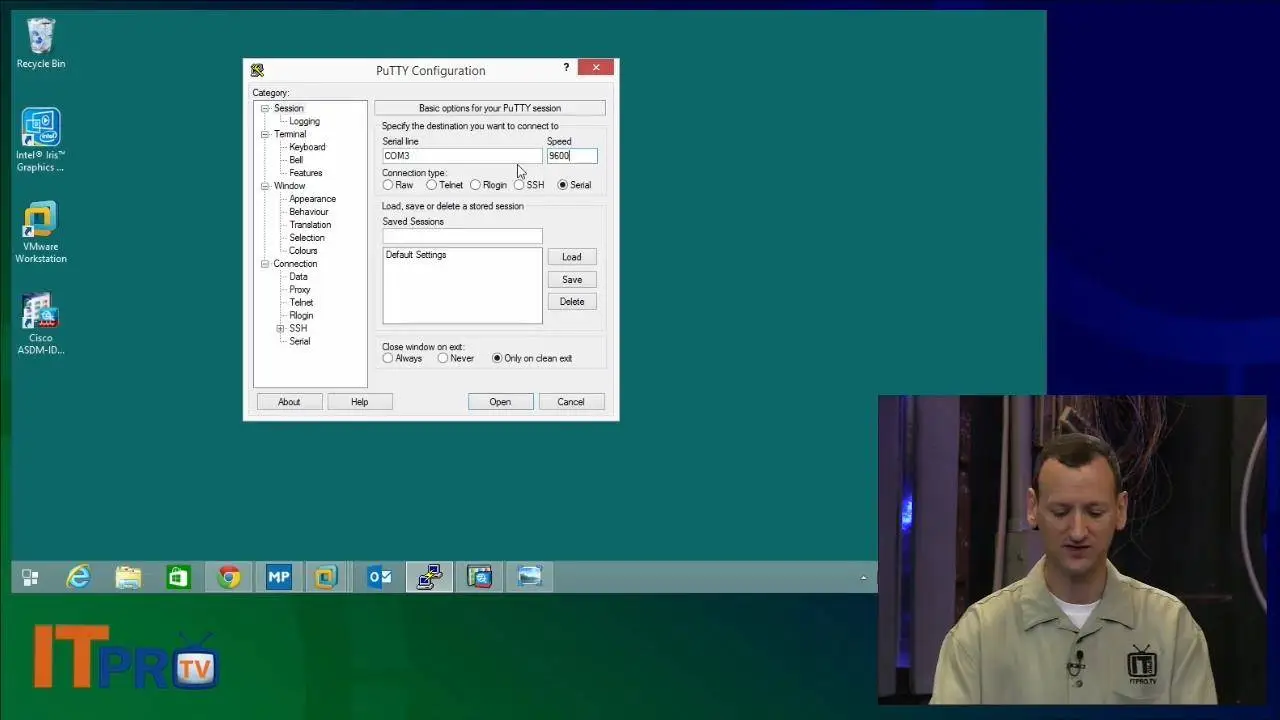Viewport: 1280px width, 720px height.
Task: Open Internet Explorer from taskbar
Action: pyautogui.click(x=78, y=577)
